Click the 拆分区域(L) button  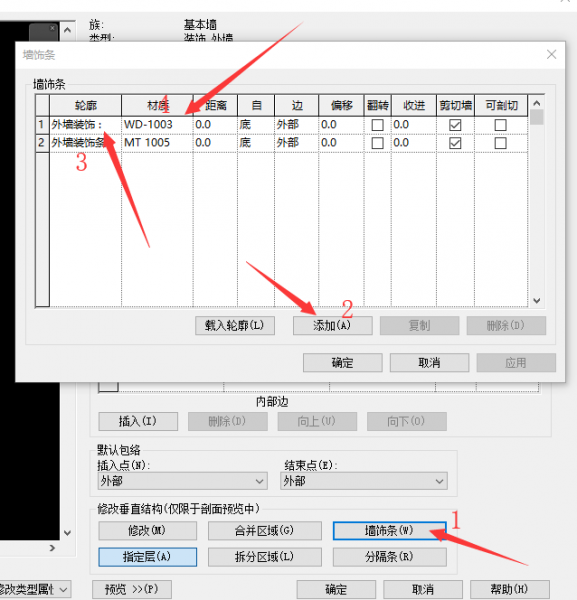click(265, 557)
